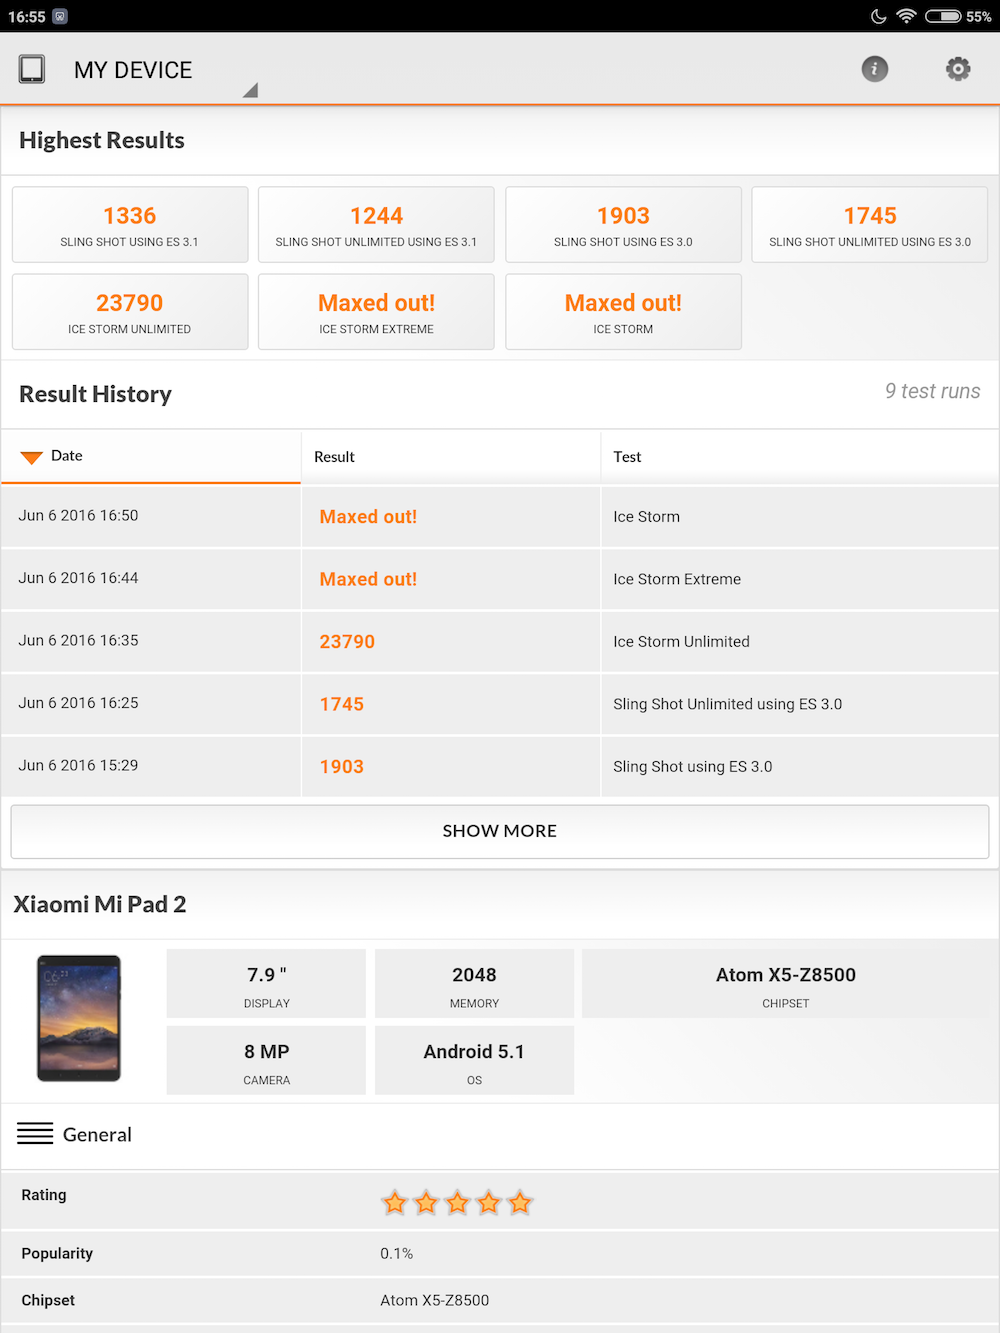Select the Result column header
Viewport: 1000px width, 1333px height.
(451, 457)
